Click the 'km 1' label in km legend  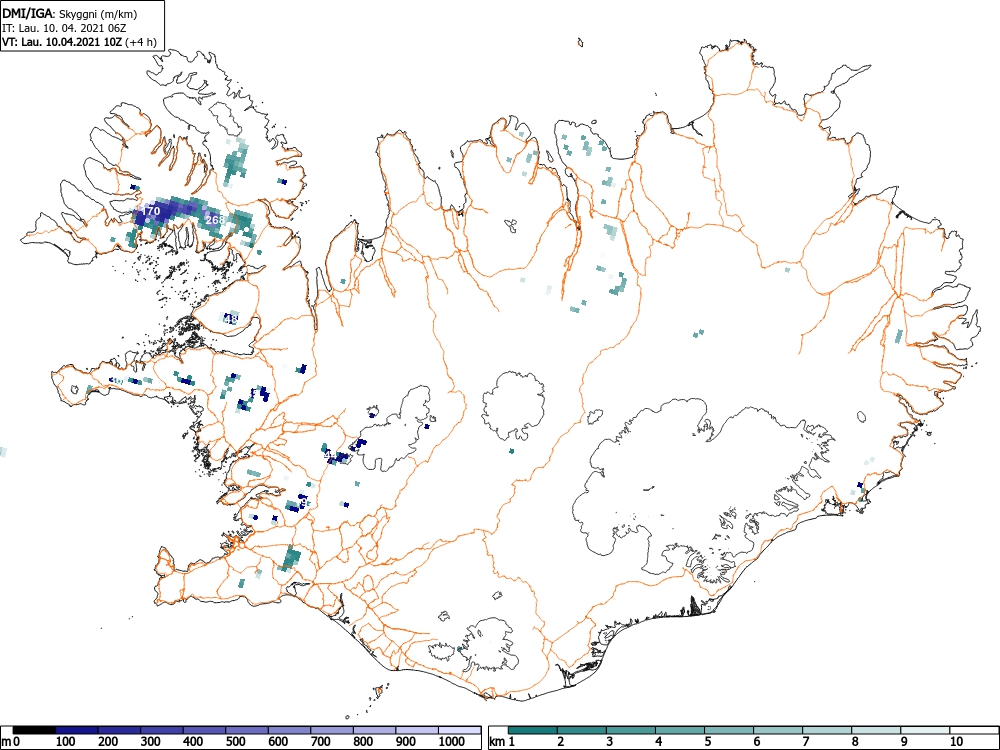pos(503,742)
